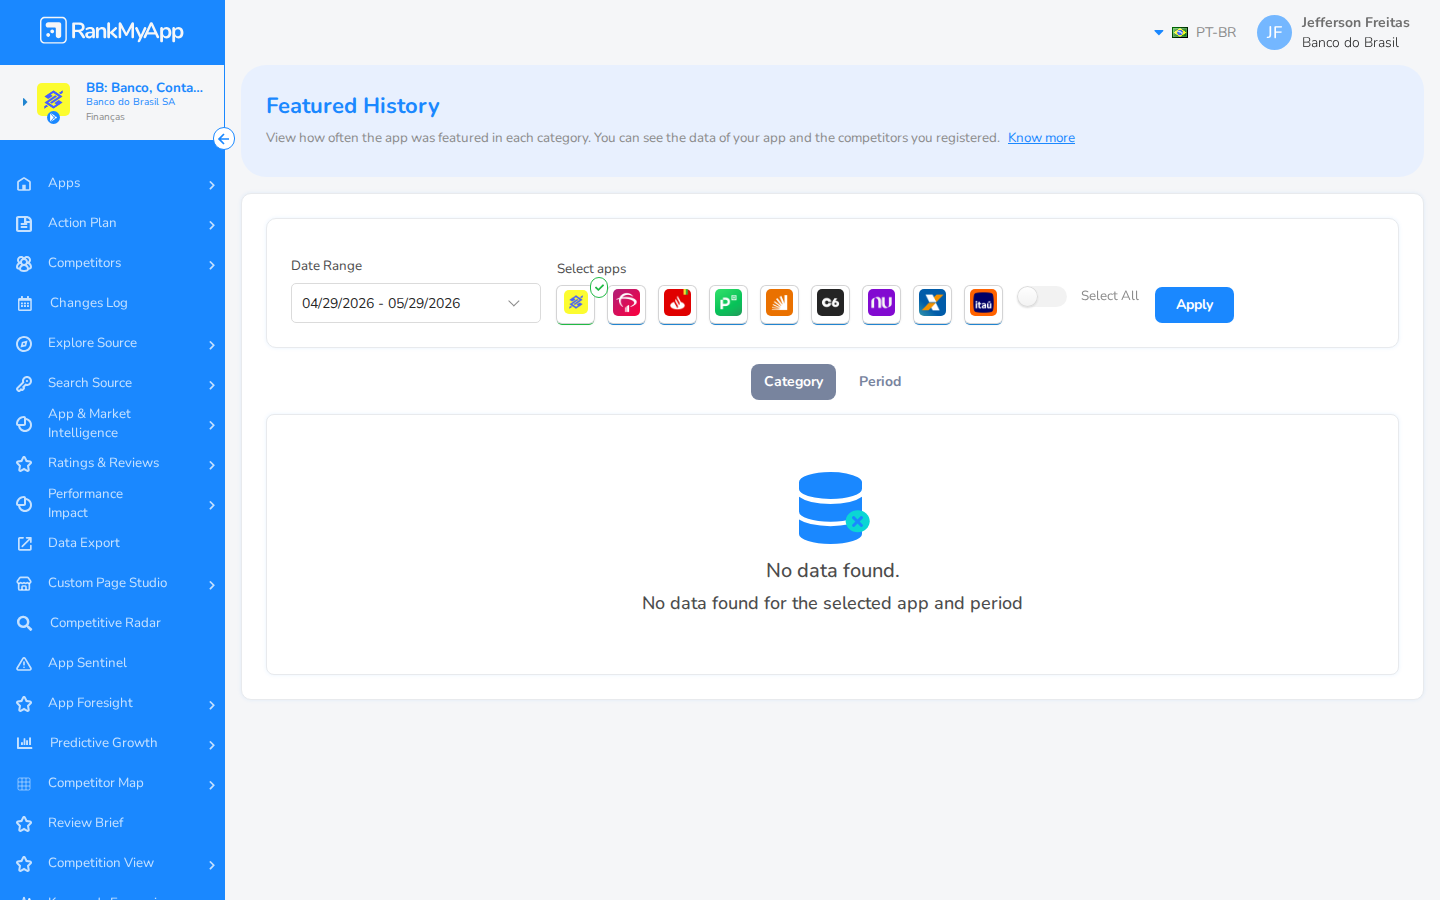Click the Competition View star icon
This screenshot has height=900, width=1440.
pos(24,864)
